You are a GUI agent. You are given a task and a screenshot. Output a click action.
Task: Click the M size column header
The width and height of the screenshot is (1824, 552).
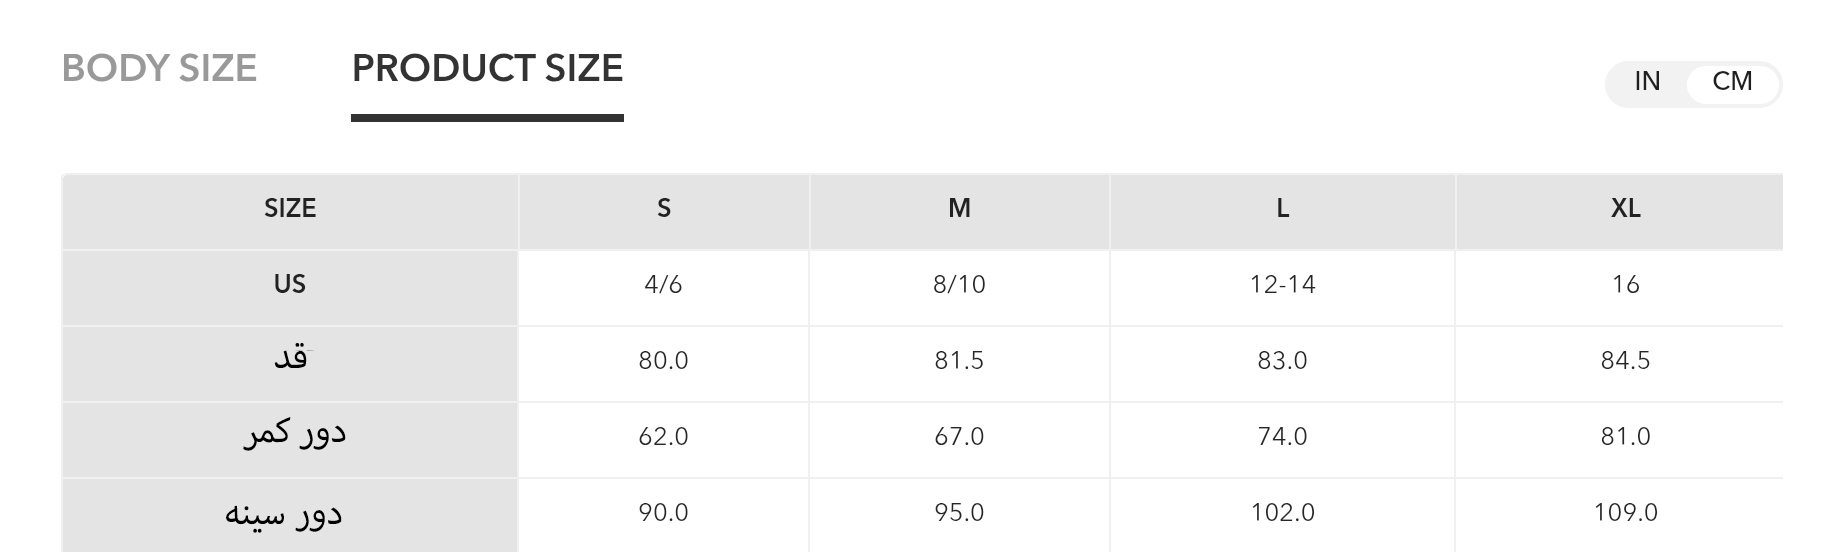point(959,209)
